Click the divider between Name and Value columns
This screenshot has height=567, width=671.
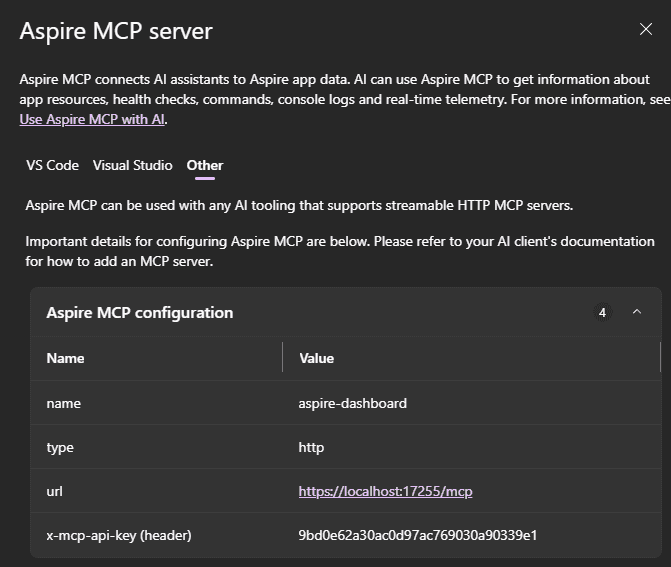(x=283, y=358)
